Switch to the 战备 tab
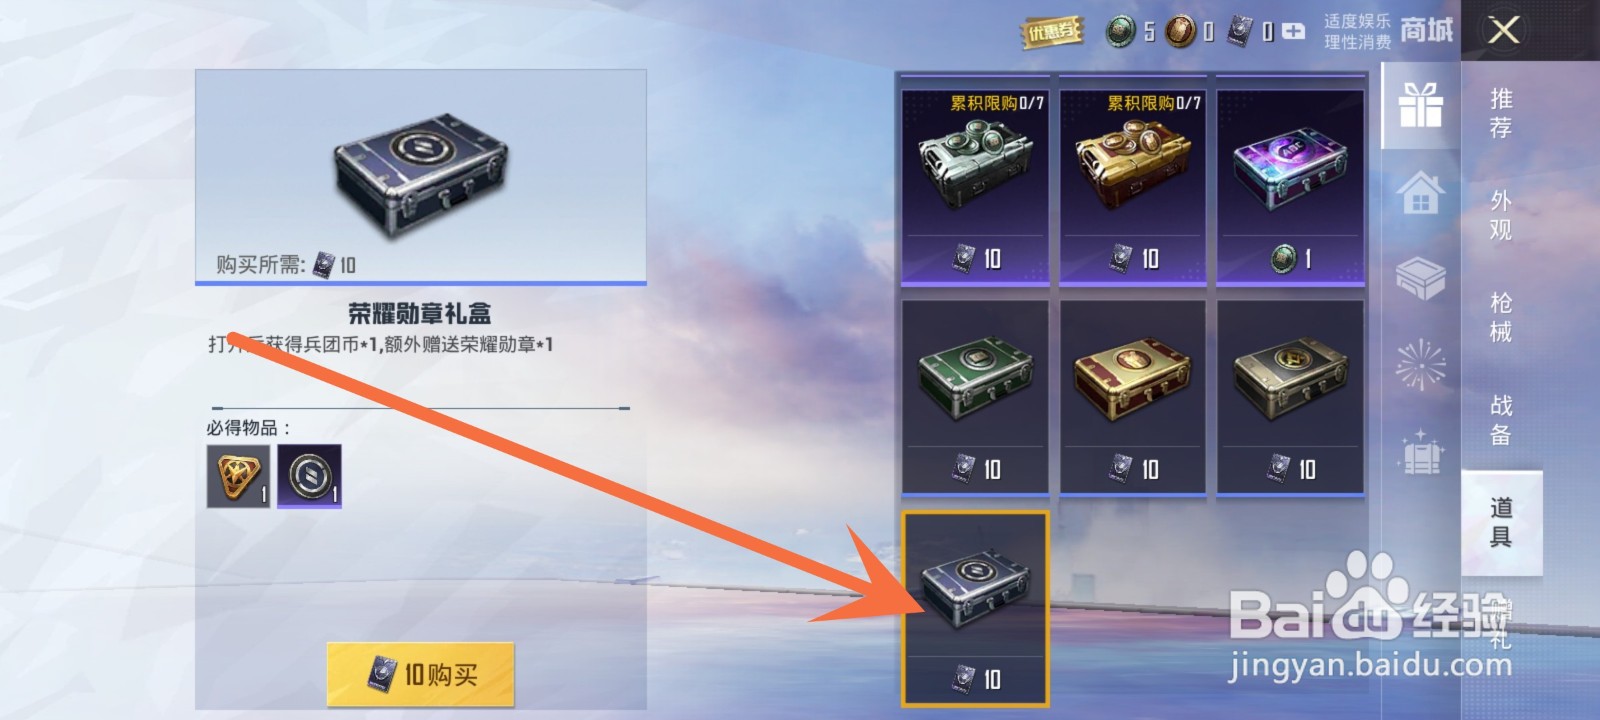This screenshot has height=720, width=1600. point(1501,420)
